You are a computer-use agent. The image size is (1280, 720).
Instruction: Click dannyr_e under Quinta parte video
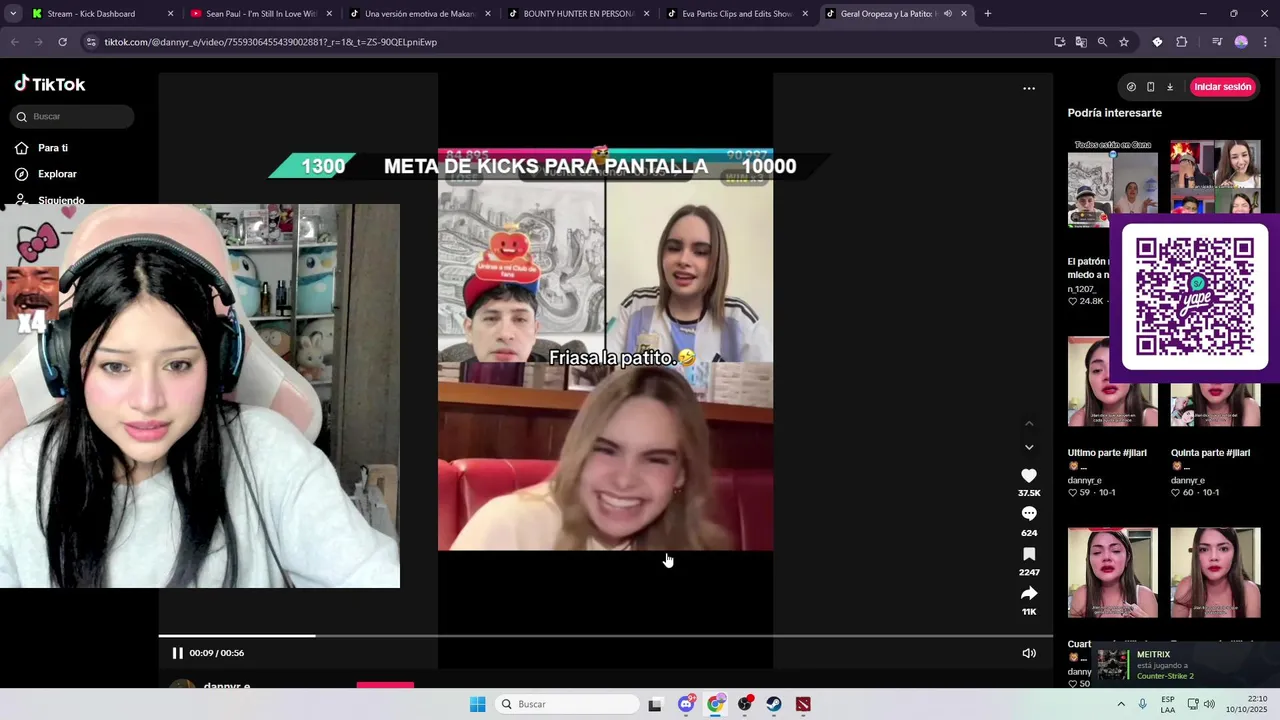[1188, 481]
